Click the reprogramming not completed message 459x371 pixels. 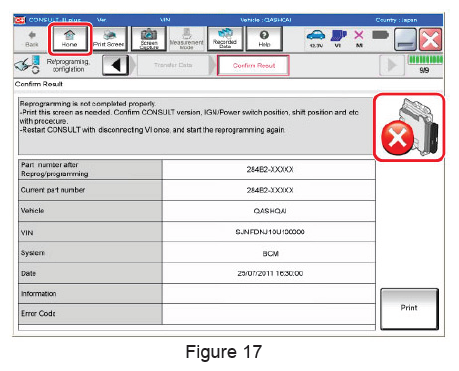pyautogui.click(x=195, y=126)
